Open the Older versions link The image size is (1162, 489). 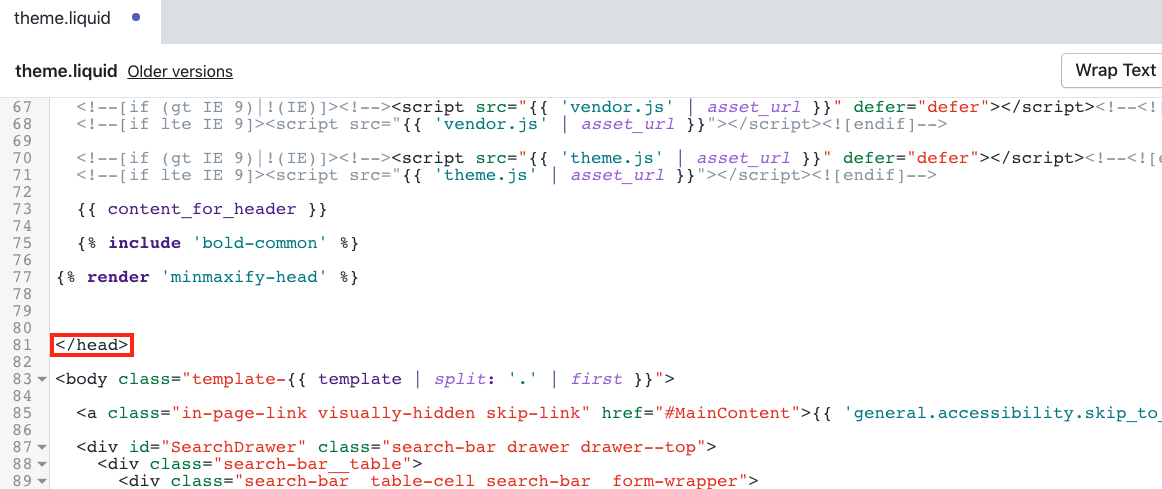tap(180, 72)
